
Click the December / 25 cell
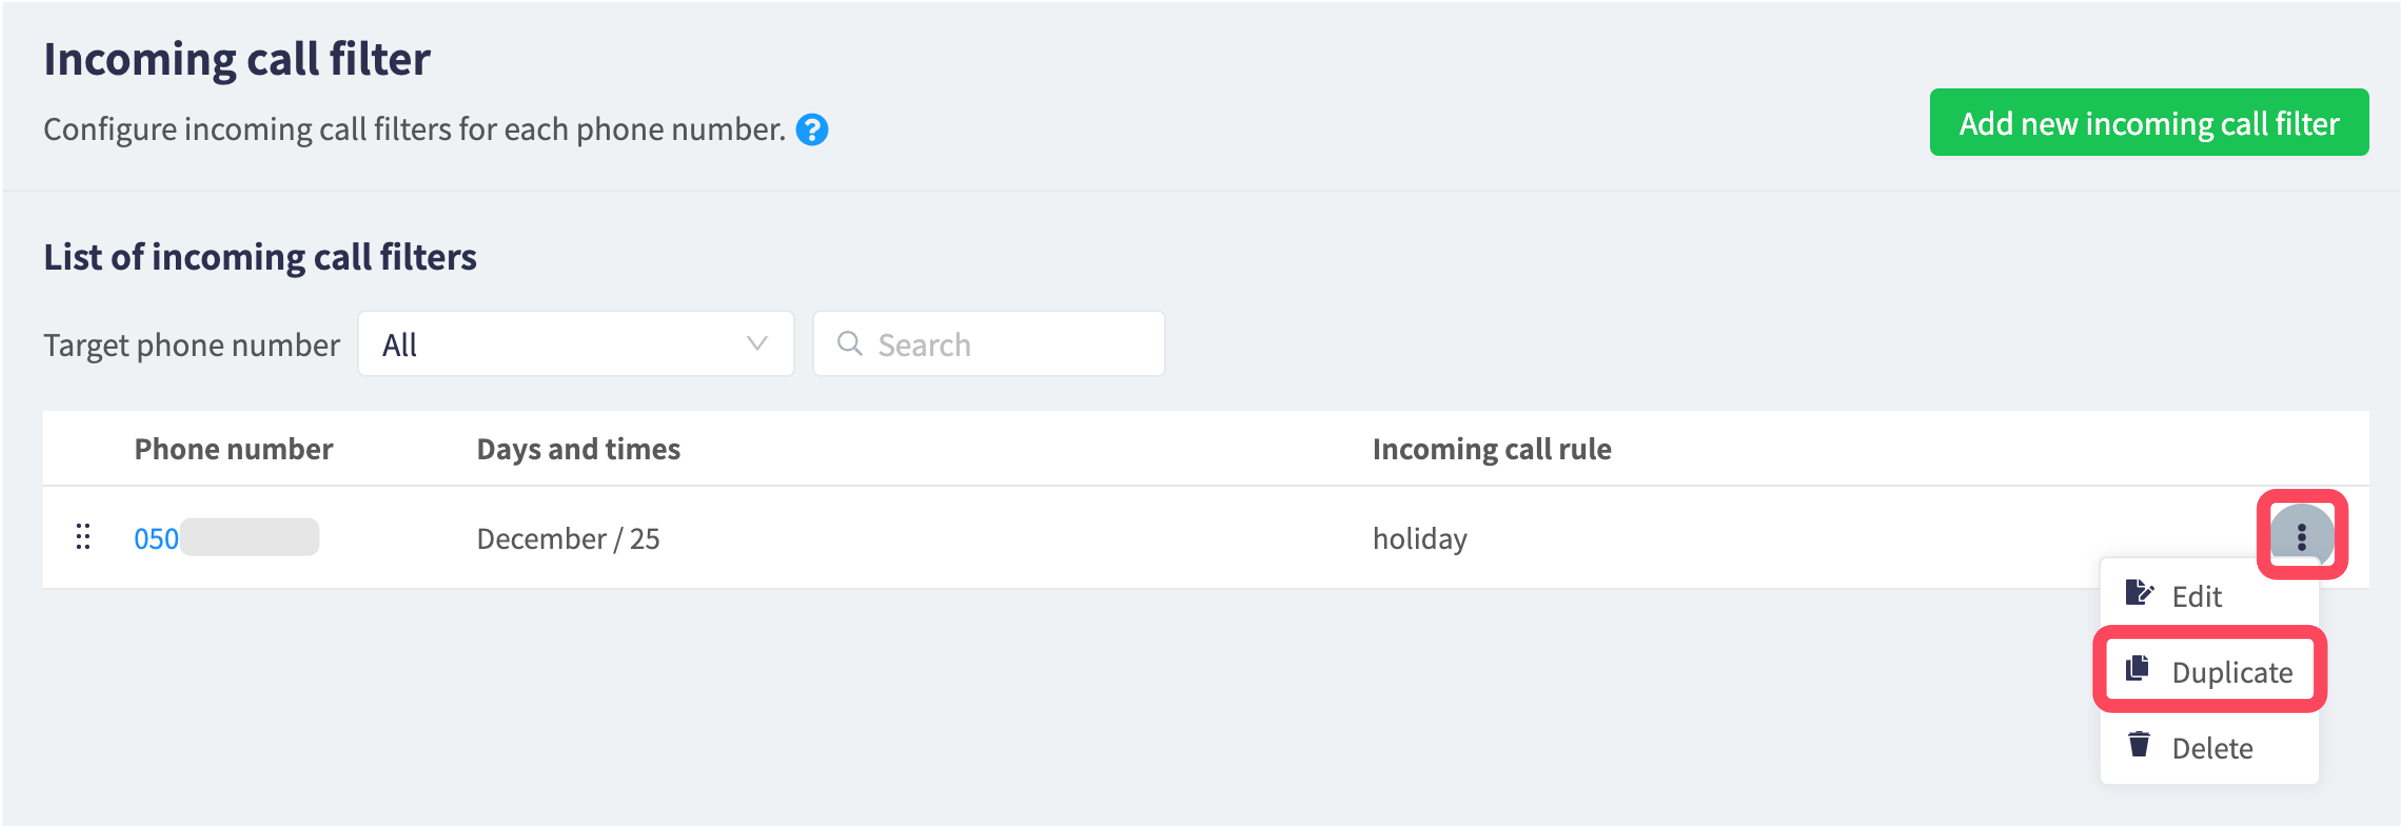[567, 539]
